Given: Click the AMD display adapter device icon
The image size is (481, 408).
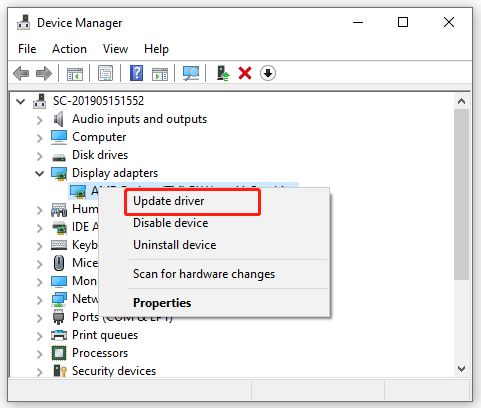Looking at the screenshot, I should click(78, 191).
